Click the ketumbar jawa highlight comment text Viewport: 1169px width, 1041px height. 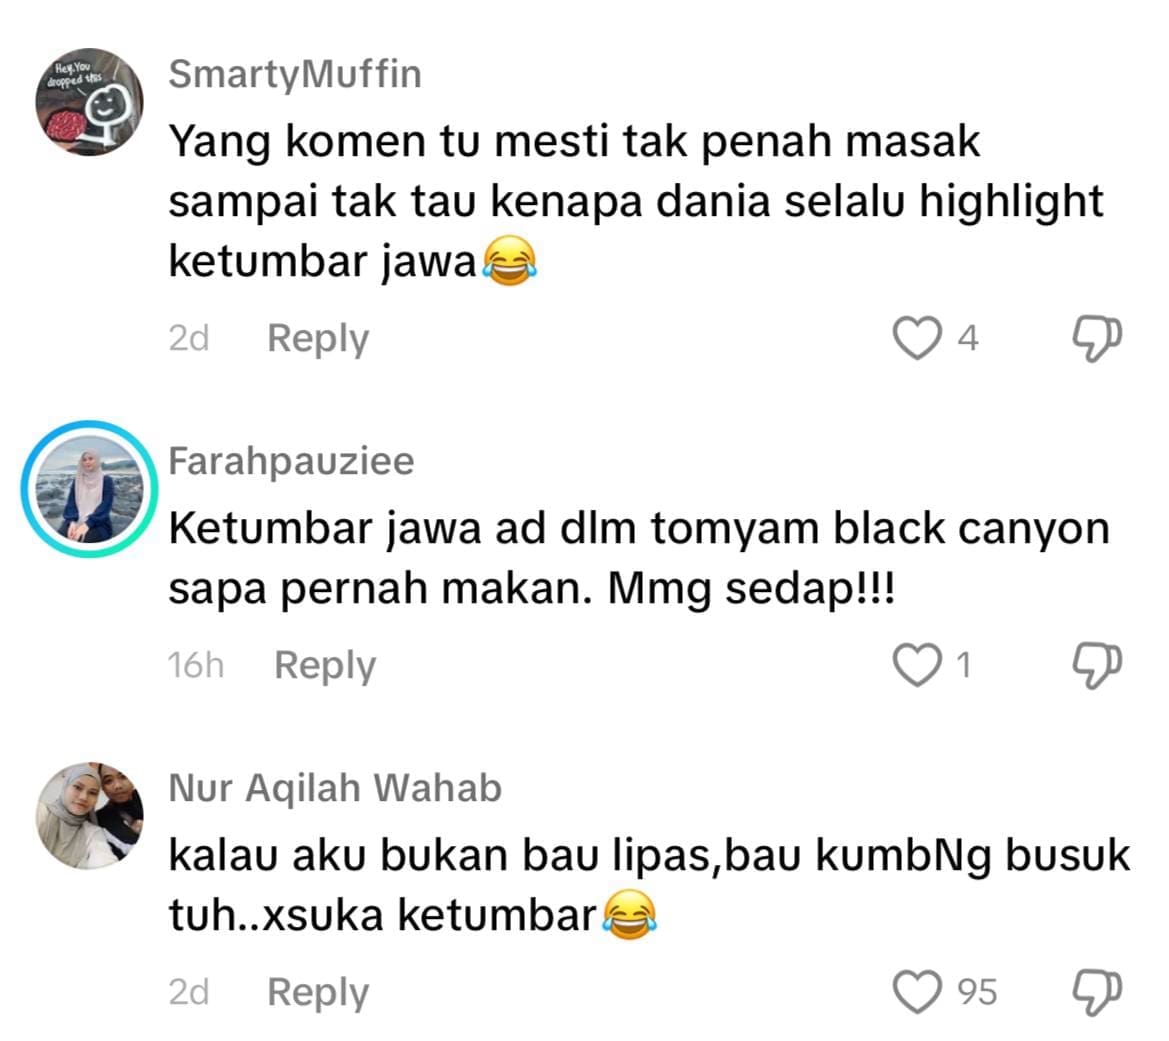point(635,201)
